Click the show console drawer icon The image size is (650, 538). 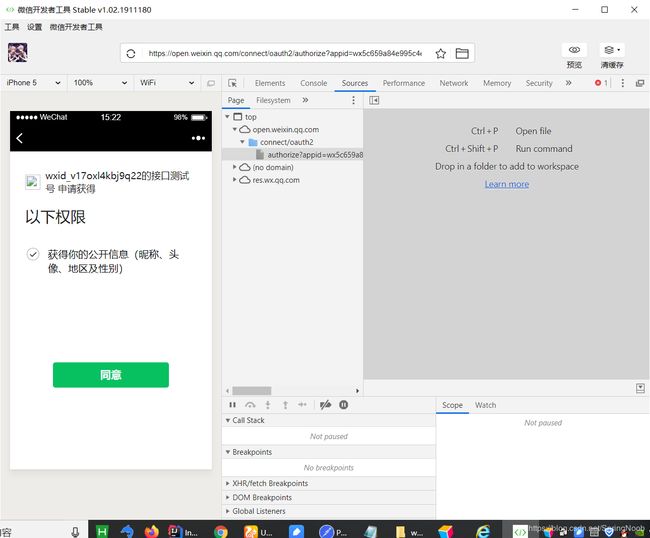[x=640, y=388]
